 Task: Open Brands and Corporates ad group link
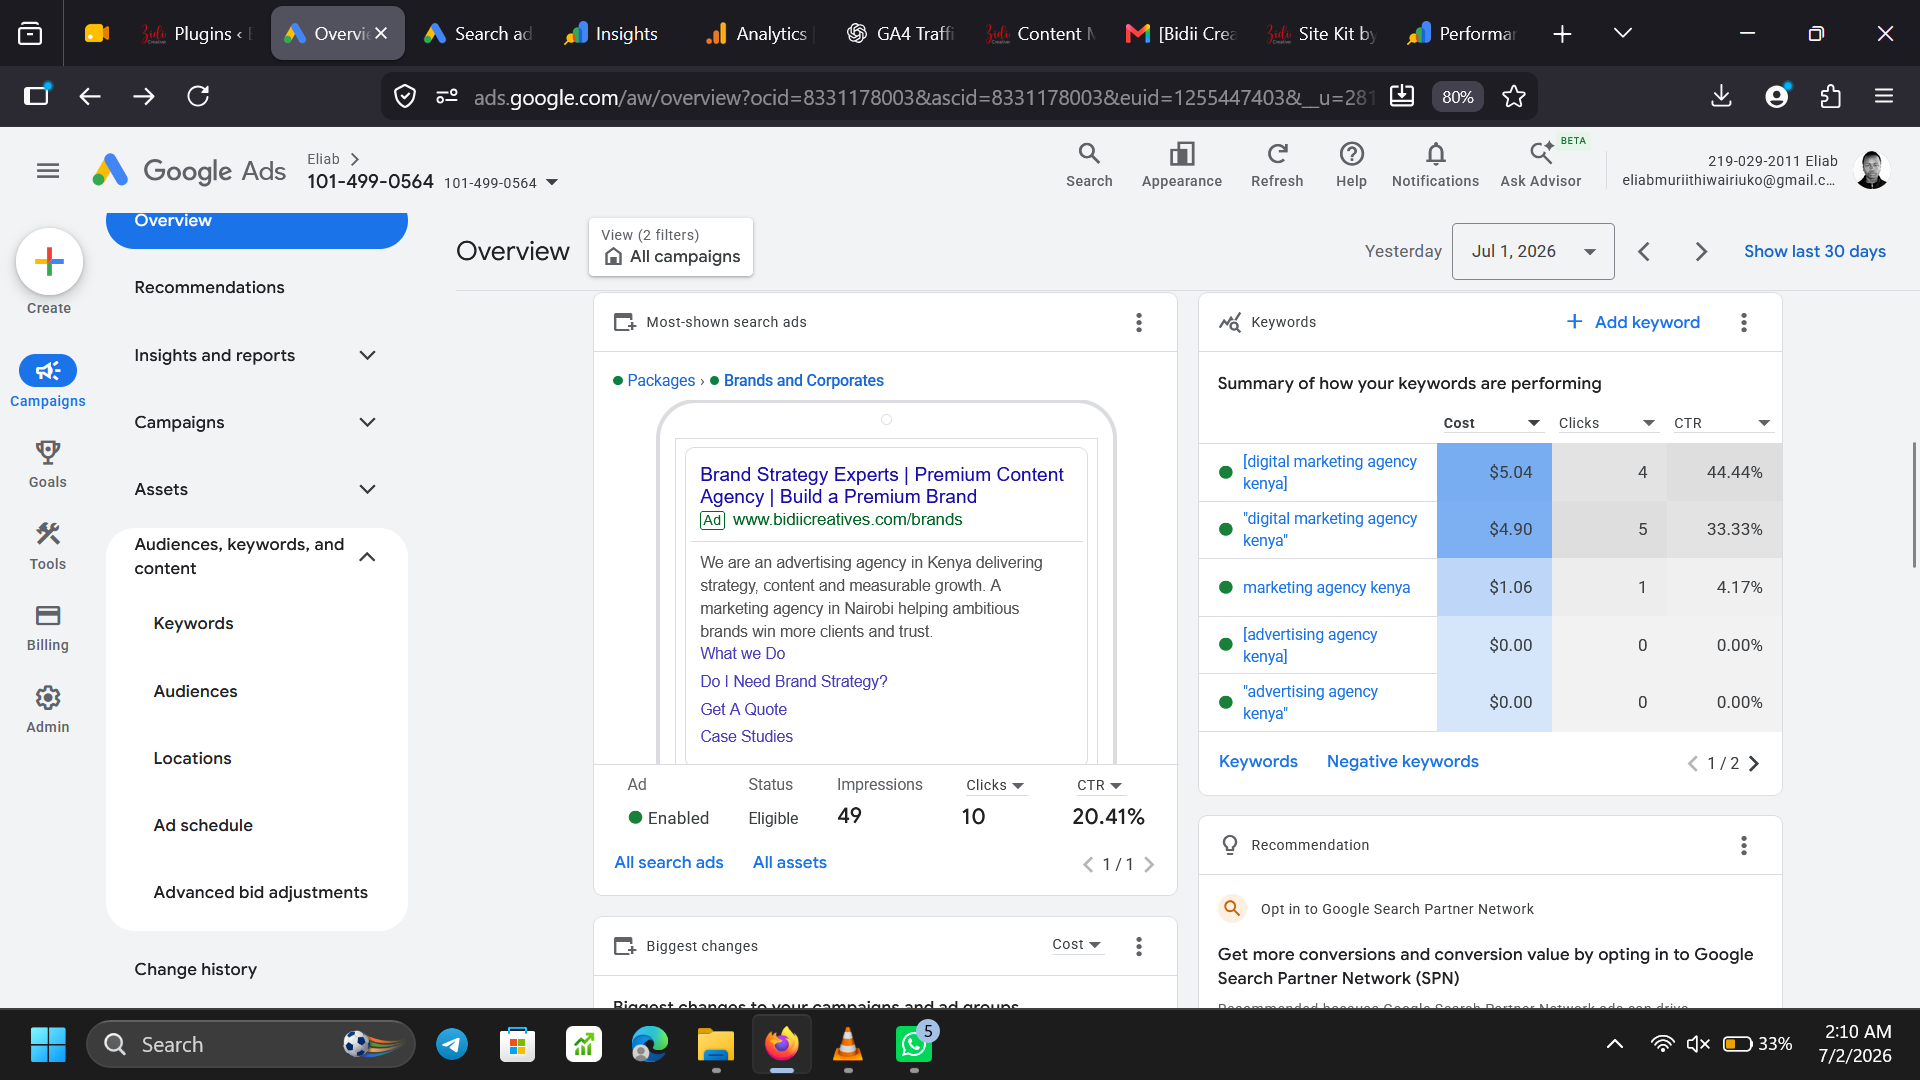803,380
